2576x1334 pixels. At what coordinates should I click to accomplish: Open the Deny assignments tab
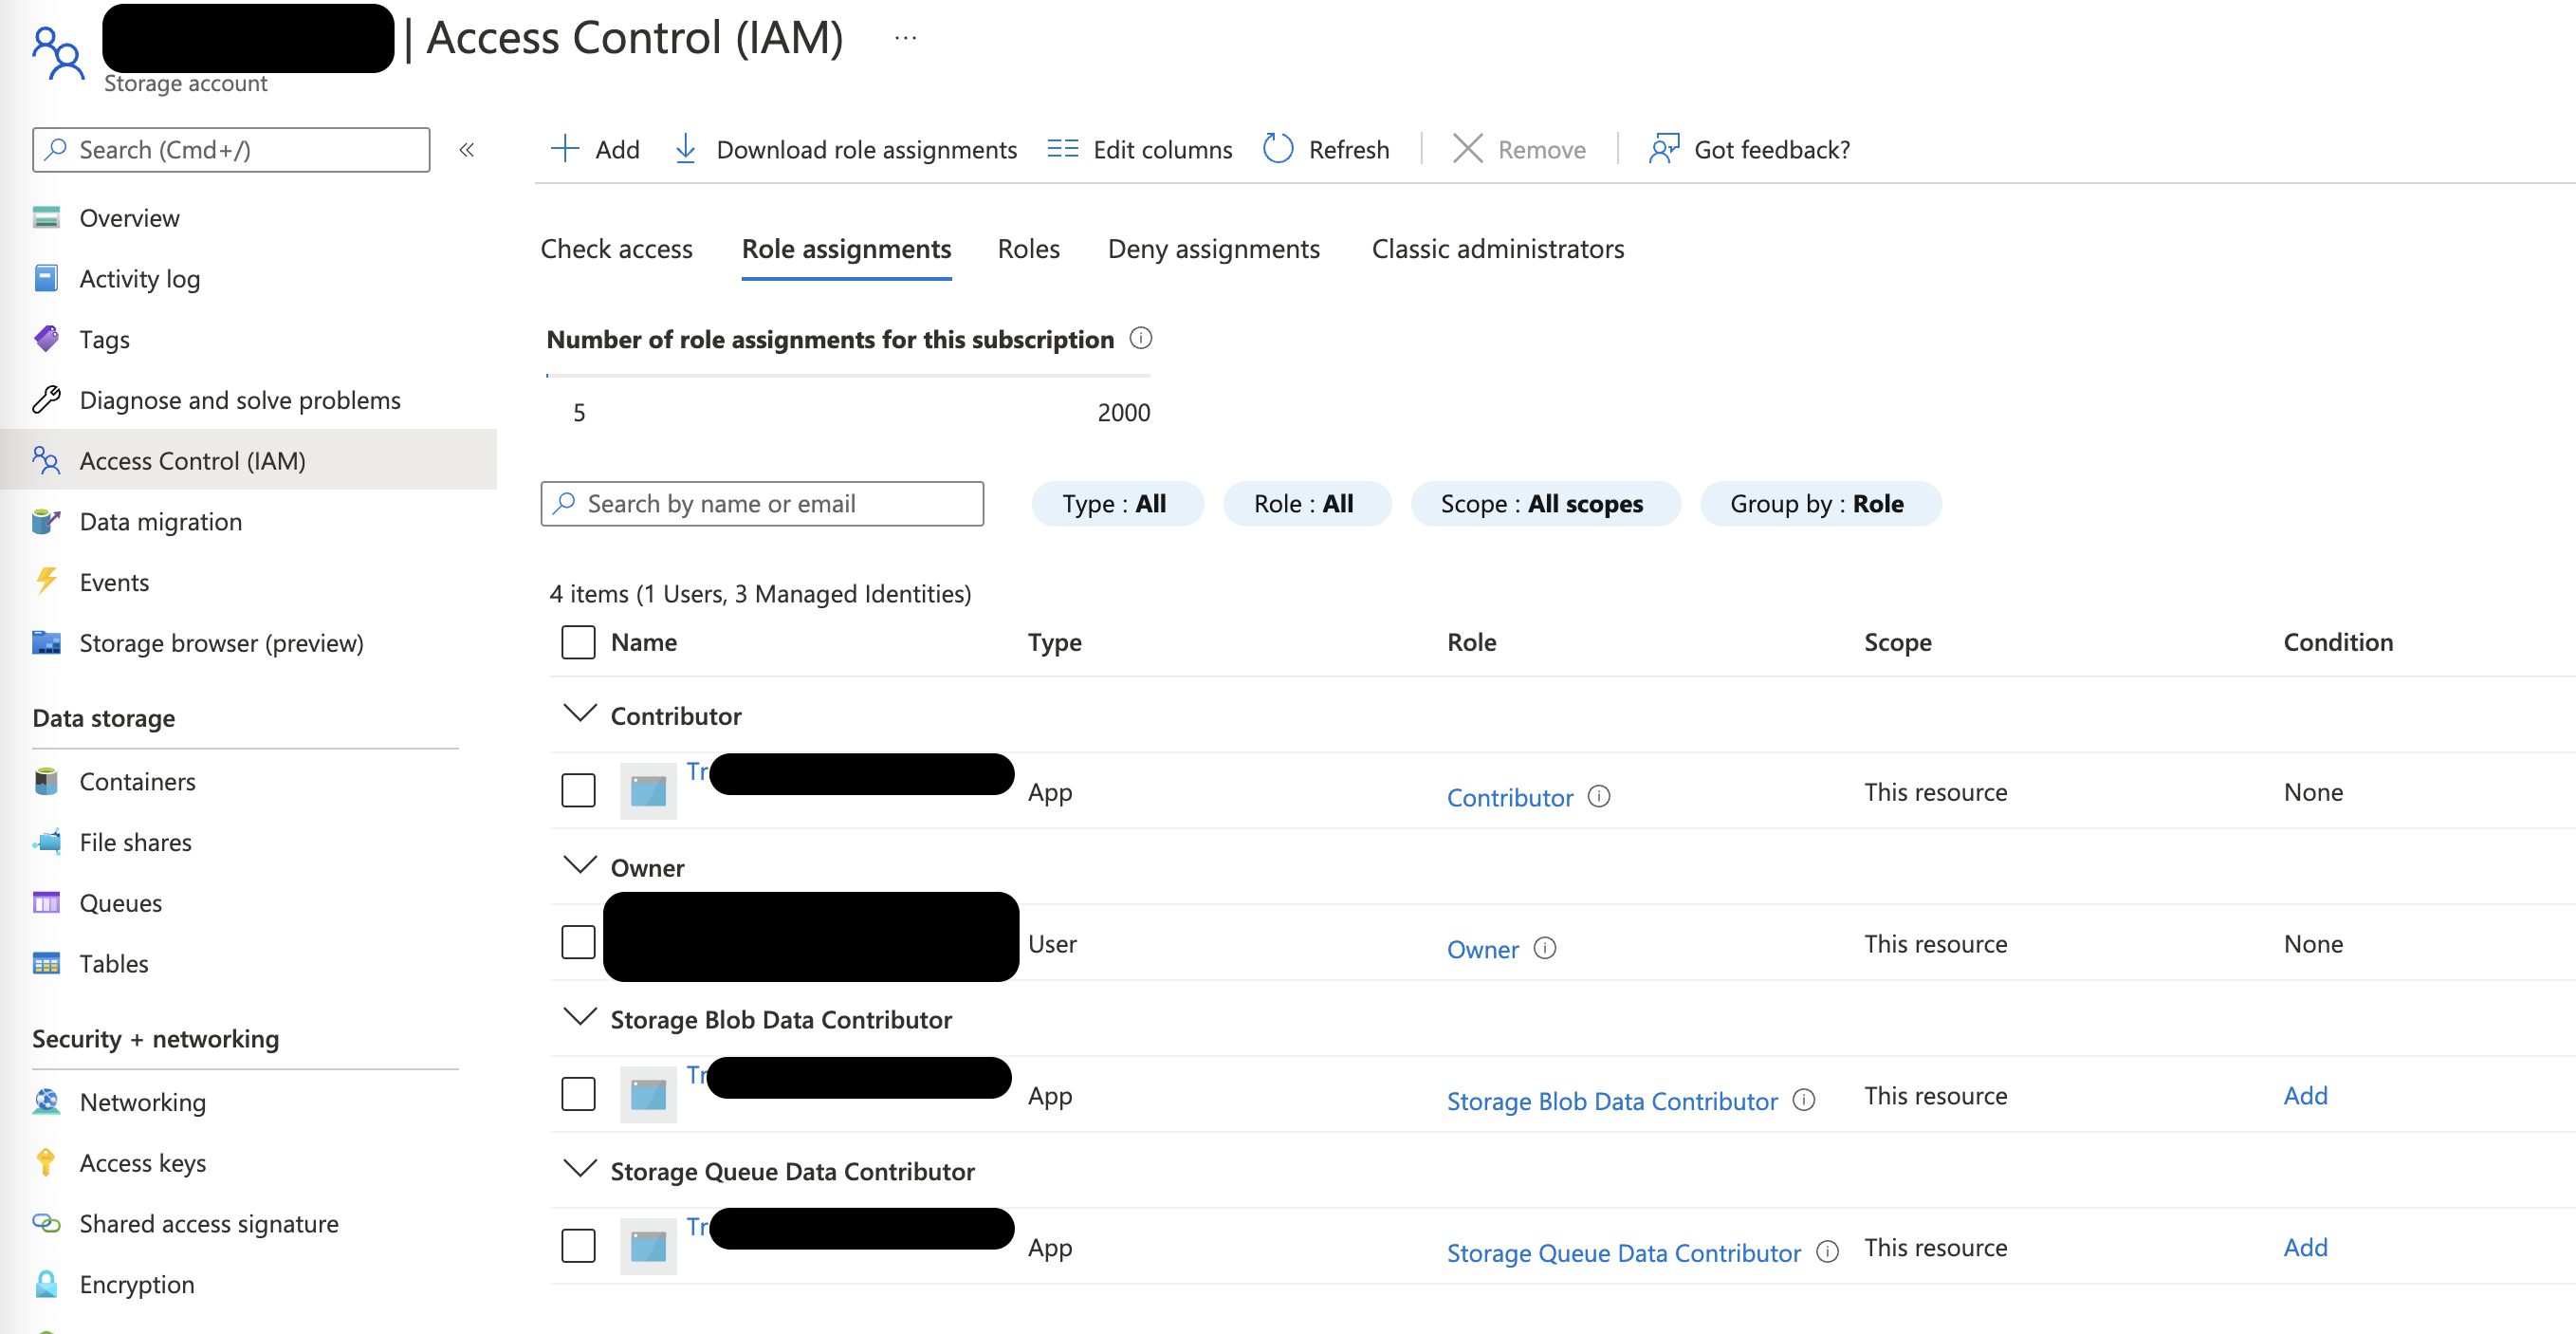pos(1214,249)
